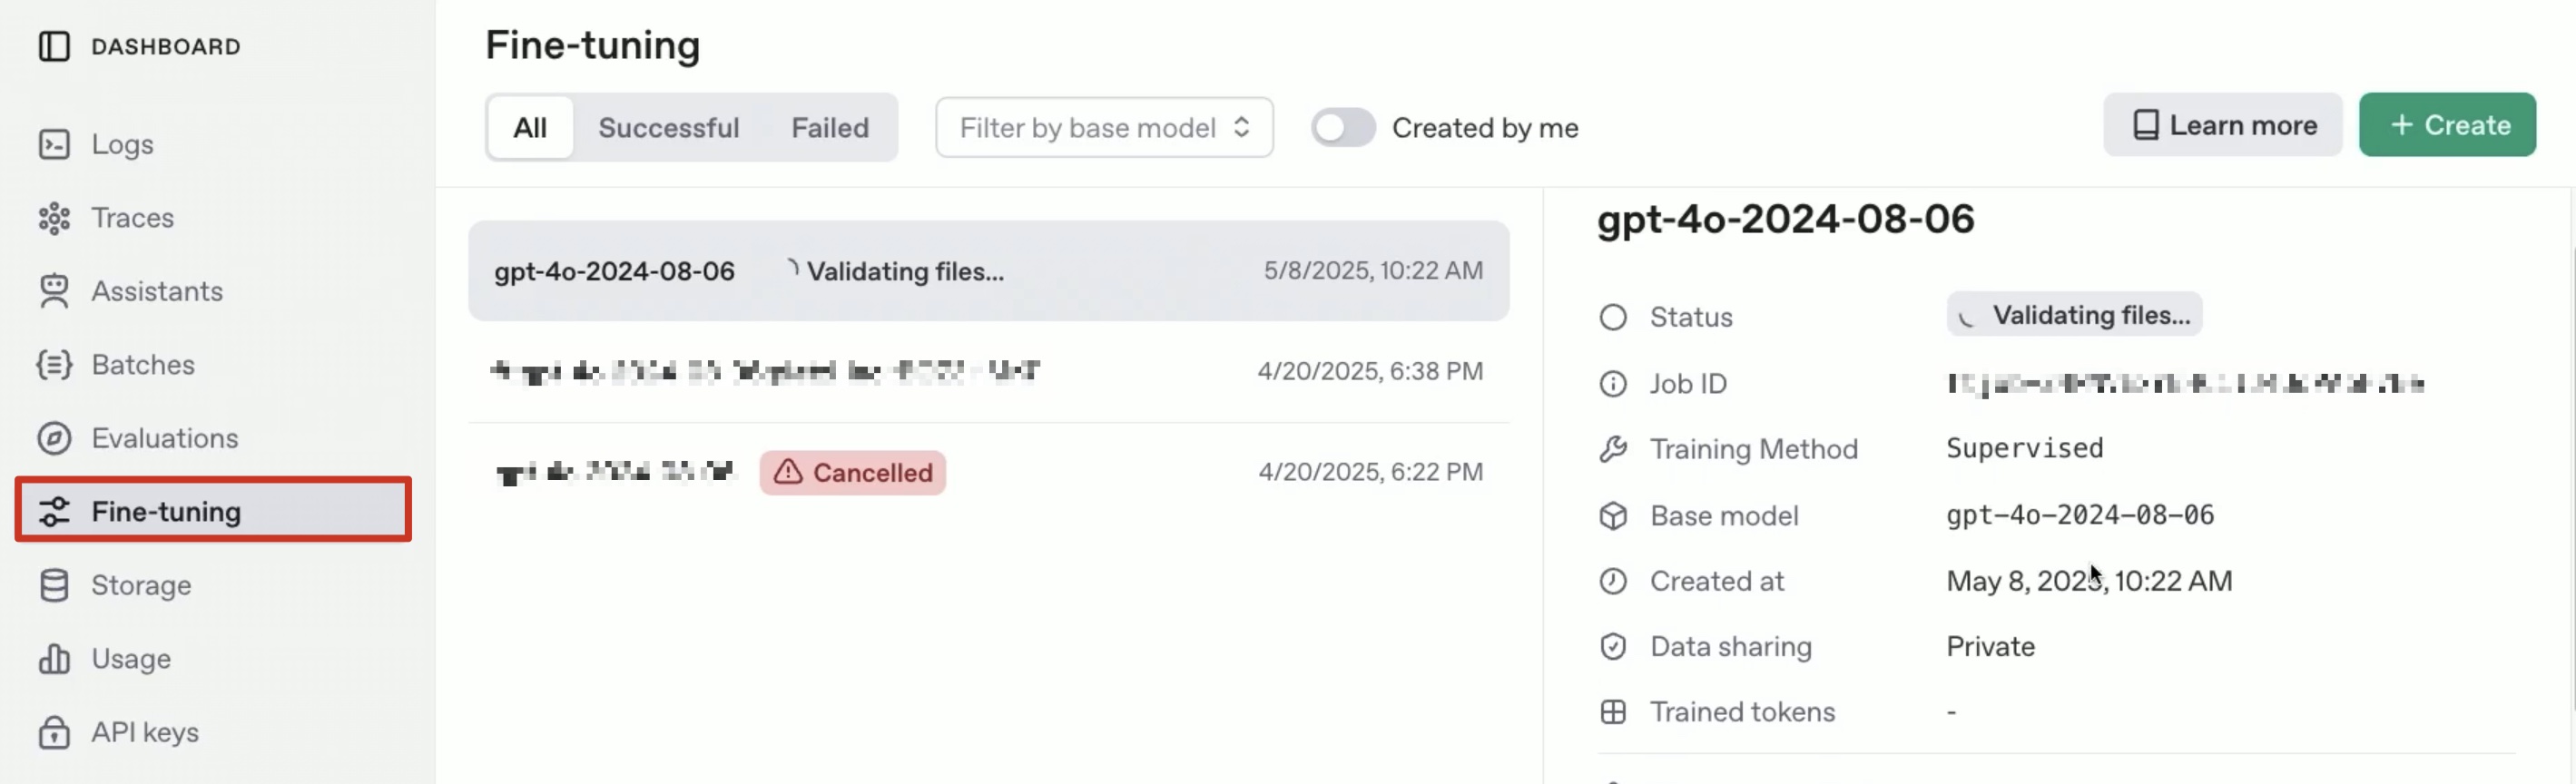Screen dimensions: 2576x784
Task: Click the Created at clock icon
Action: click(x=1613, y=581)
